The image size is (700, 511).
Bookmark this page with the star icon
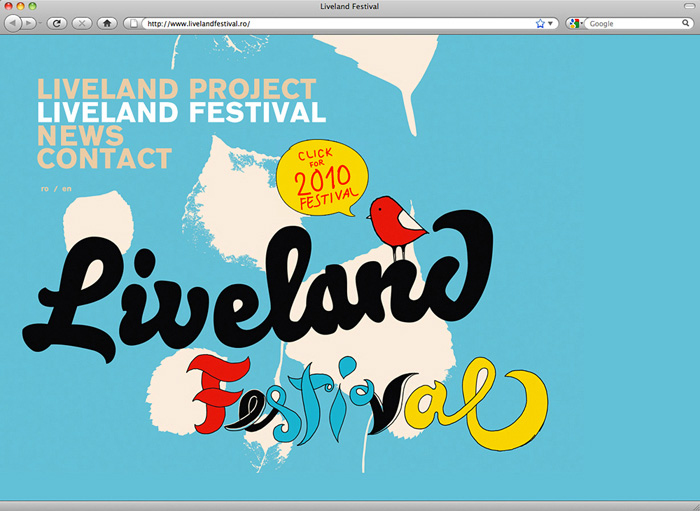click(x=540, y=22)
